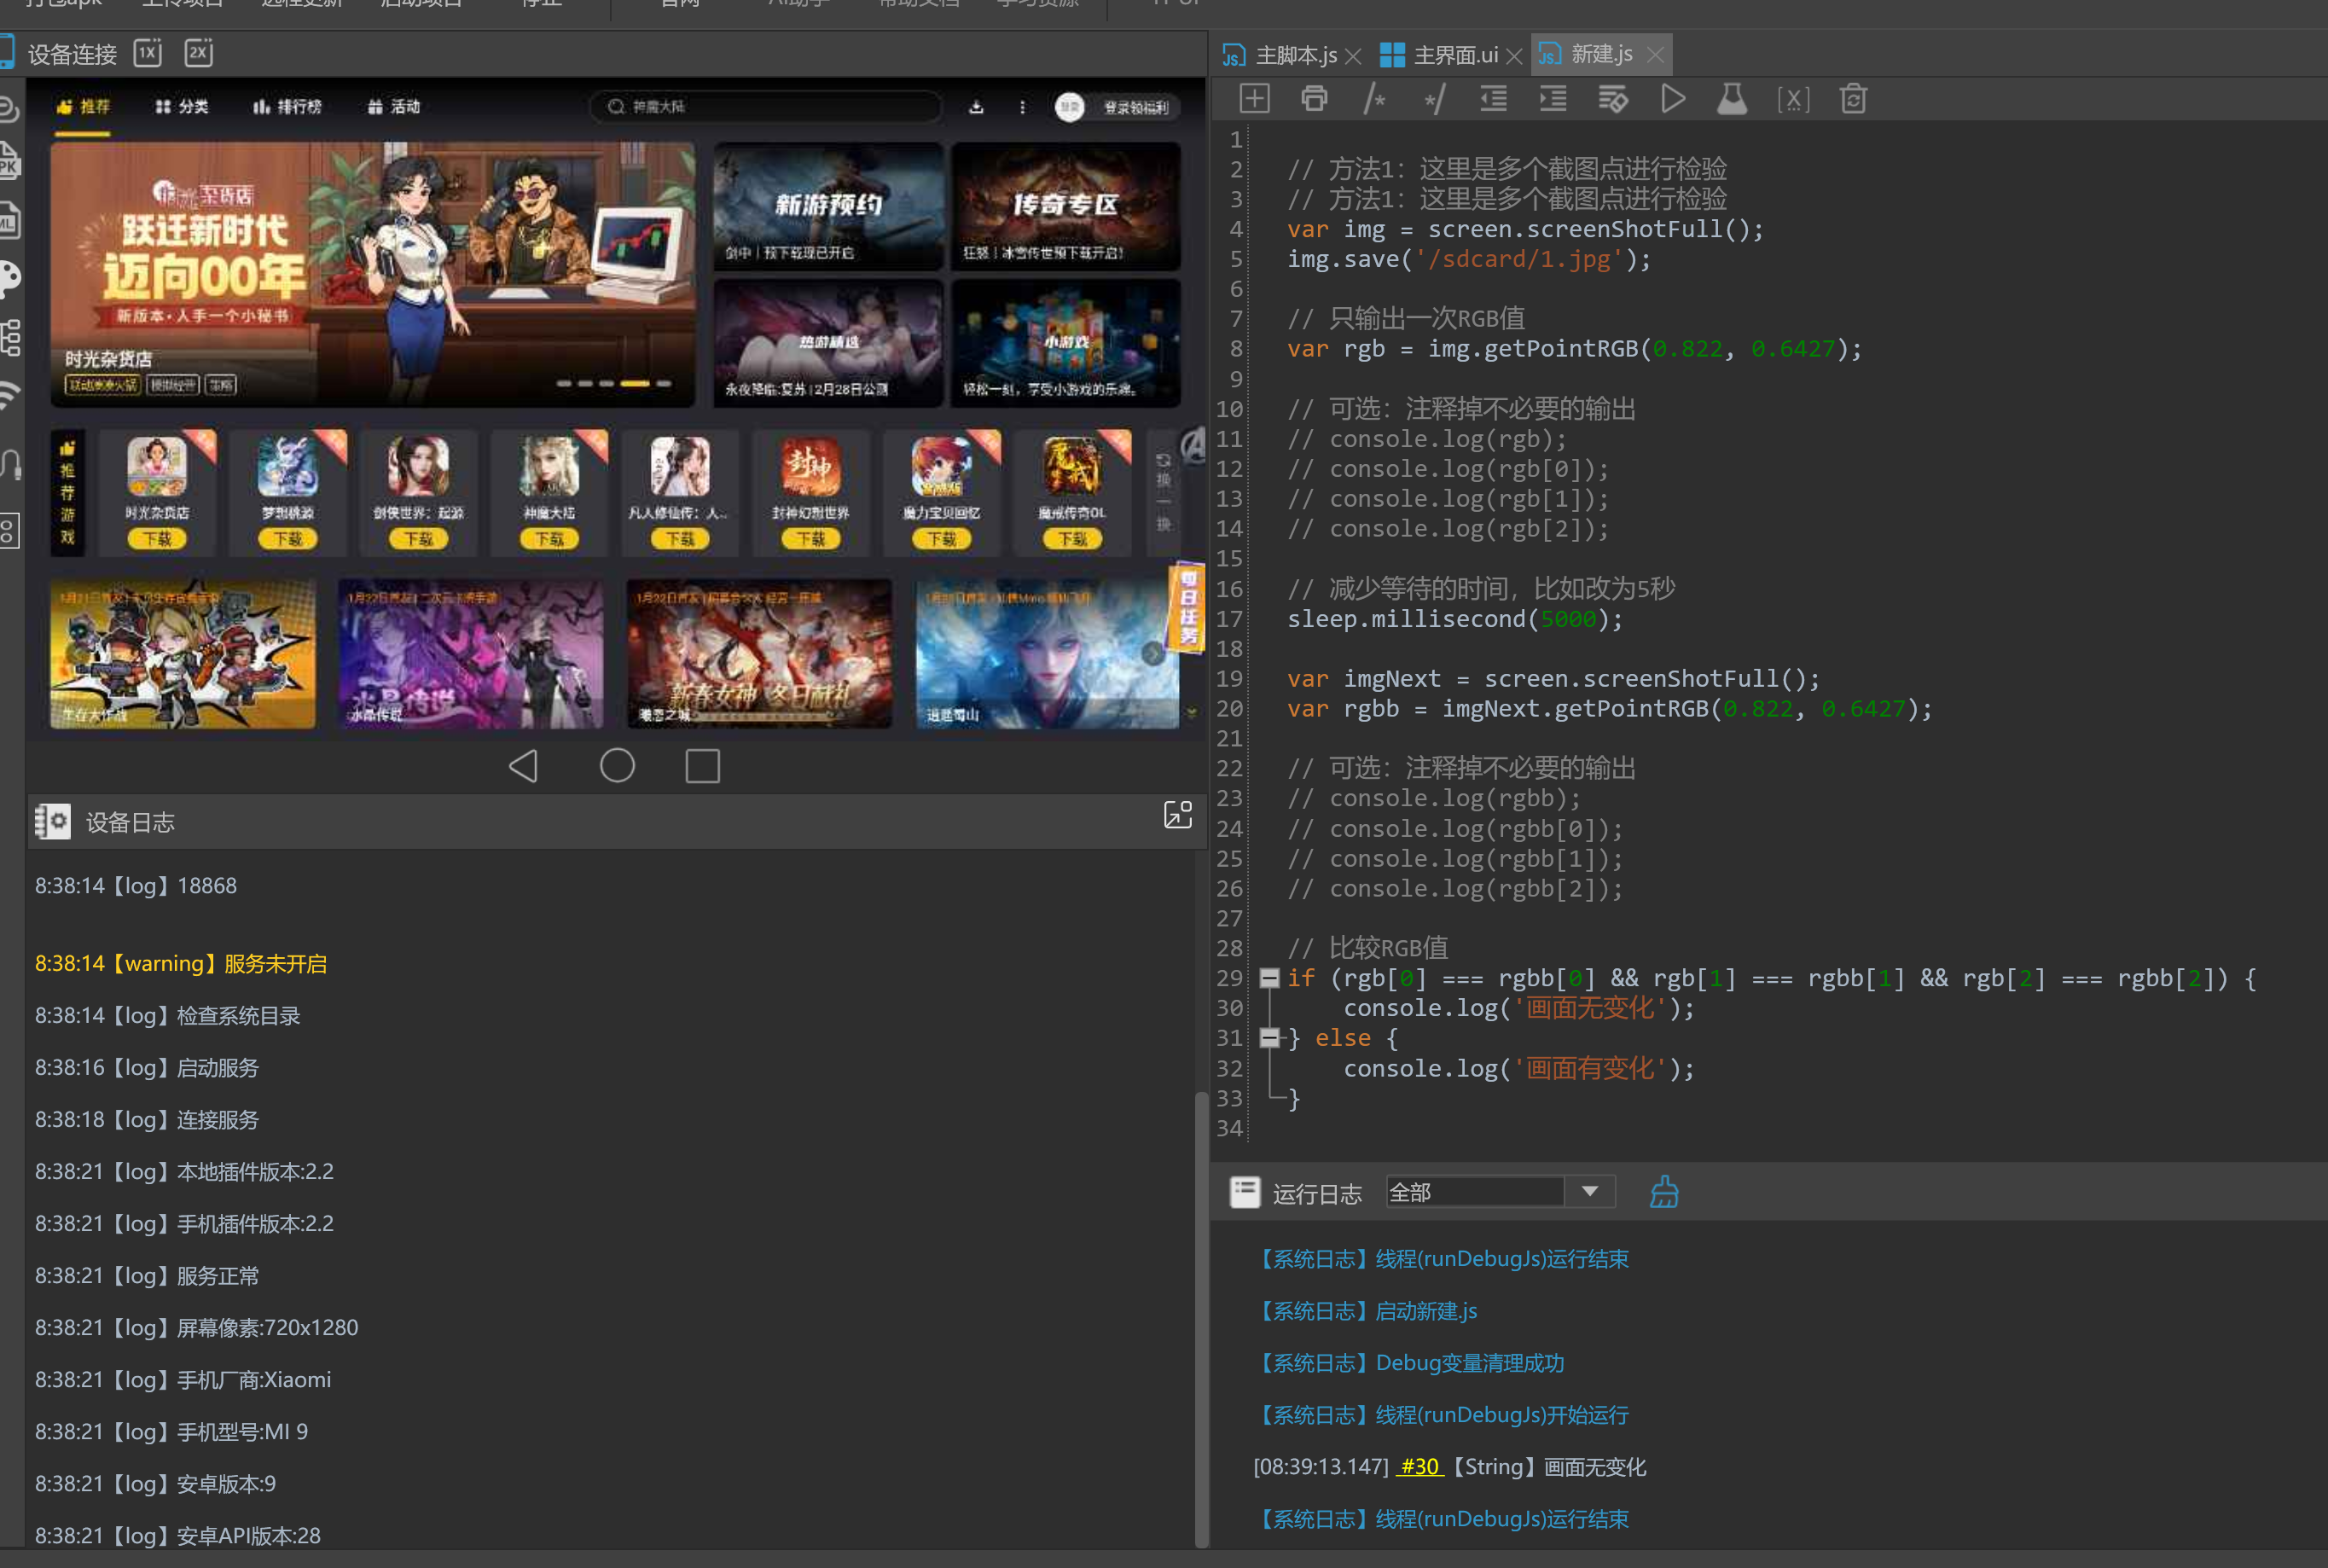The image size is (2328, 1568).
Task: Select the 推荐 tab in the phone screen
Action: tap(83, 107)
